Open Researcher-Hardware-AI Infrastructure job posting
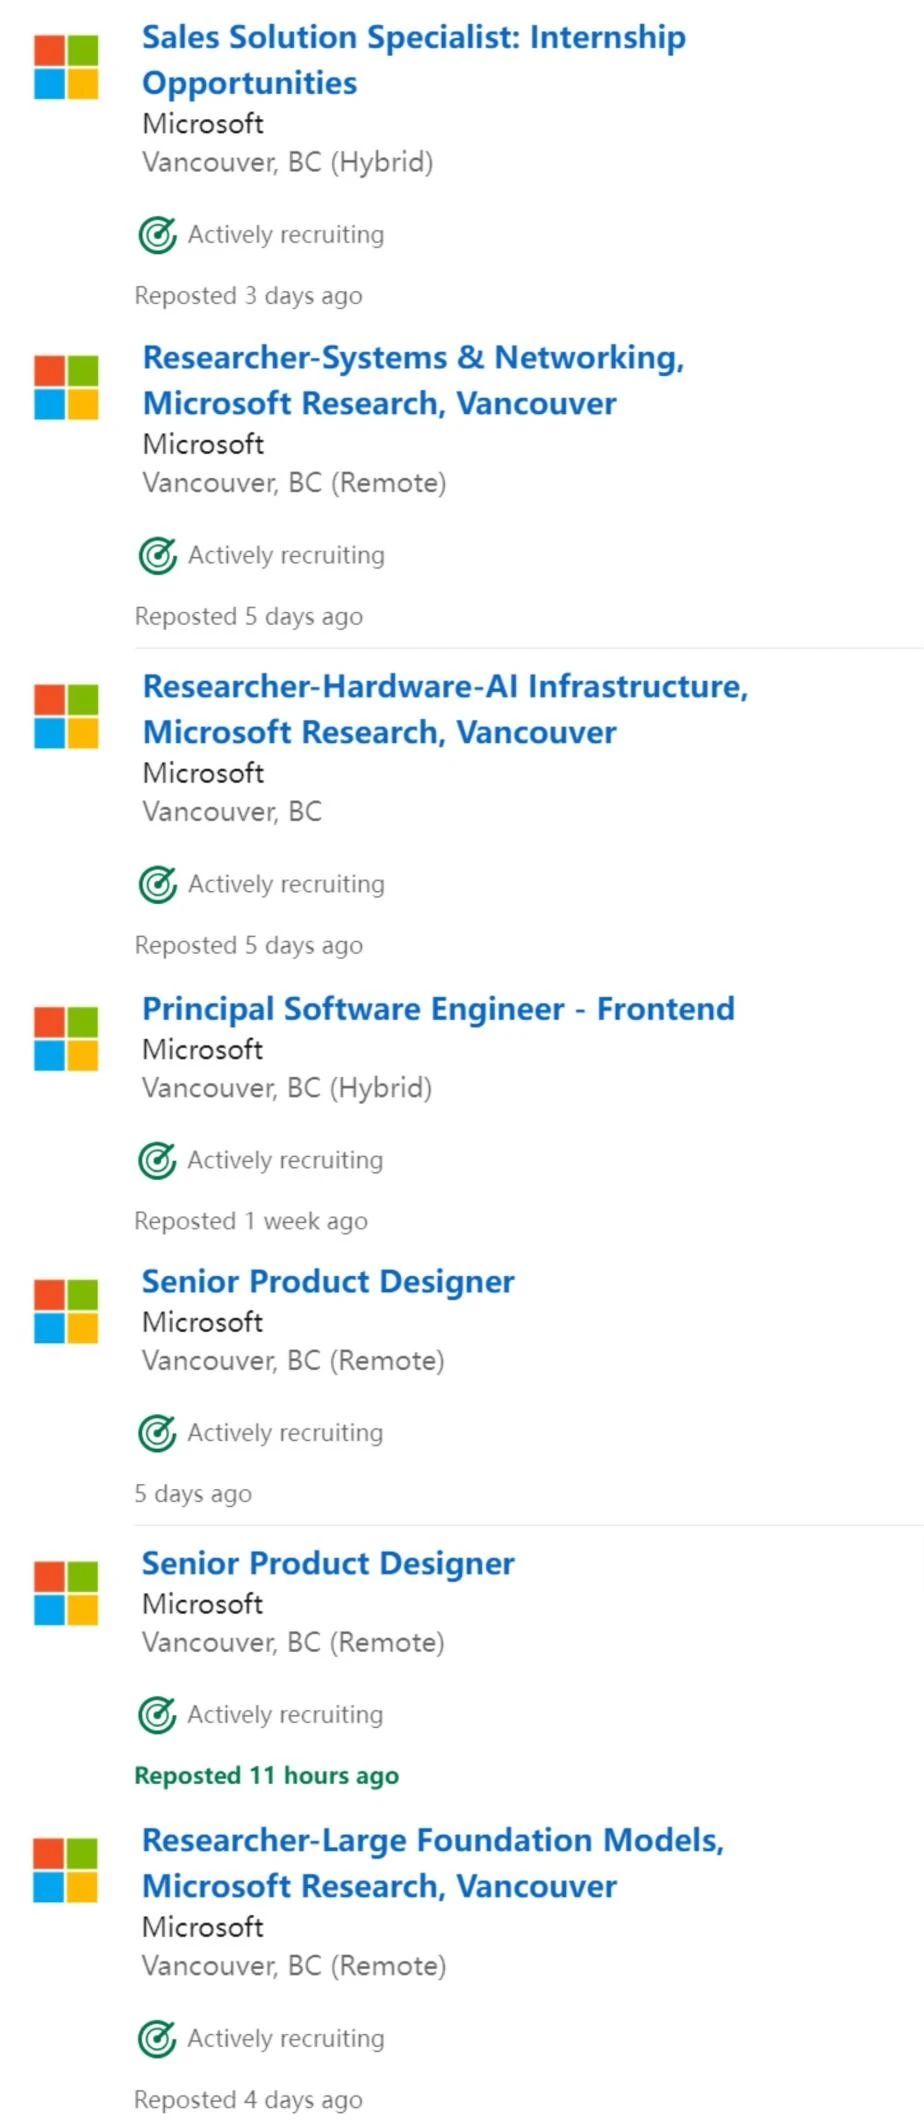The image size is (924, 2128). 445,709
